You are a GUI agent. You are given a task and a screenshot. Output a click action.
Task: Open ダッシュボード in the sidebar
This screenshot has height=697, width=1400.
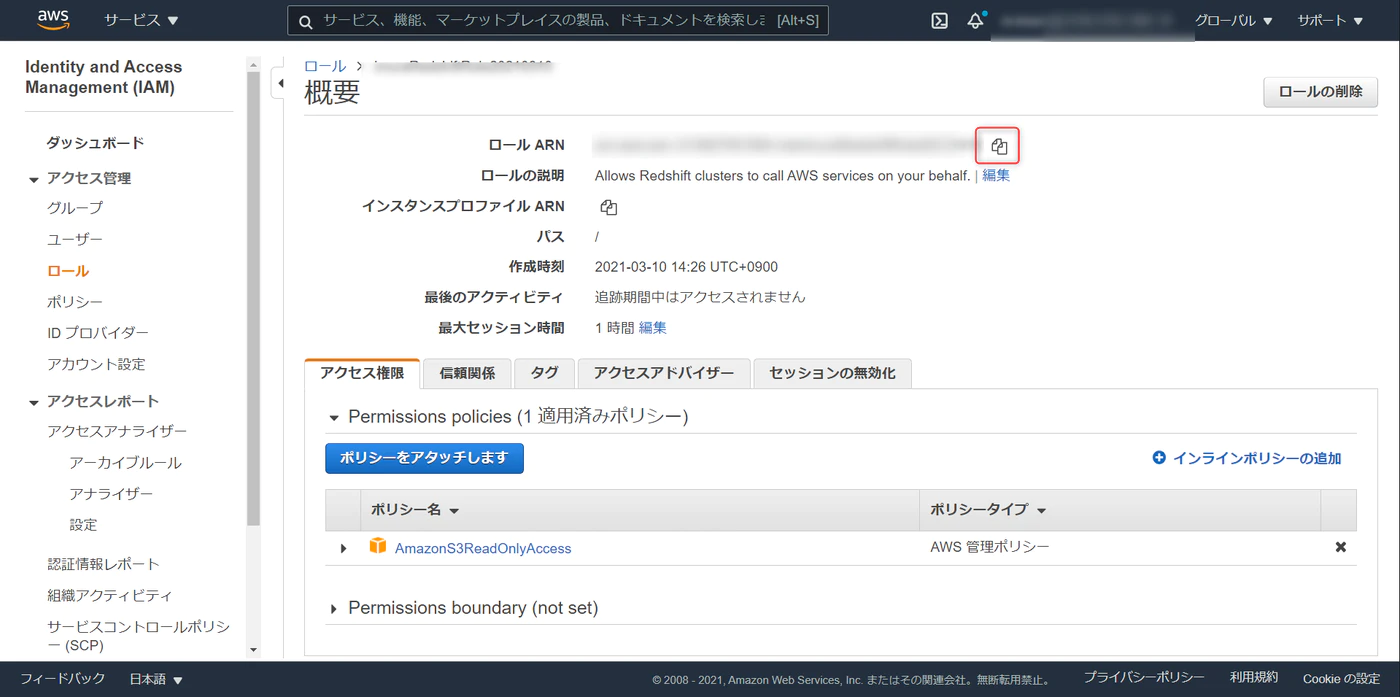pos(96,143)
